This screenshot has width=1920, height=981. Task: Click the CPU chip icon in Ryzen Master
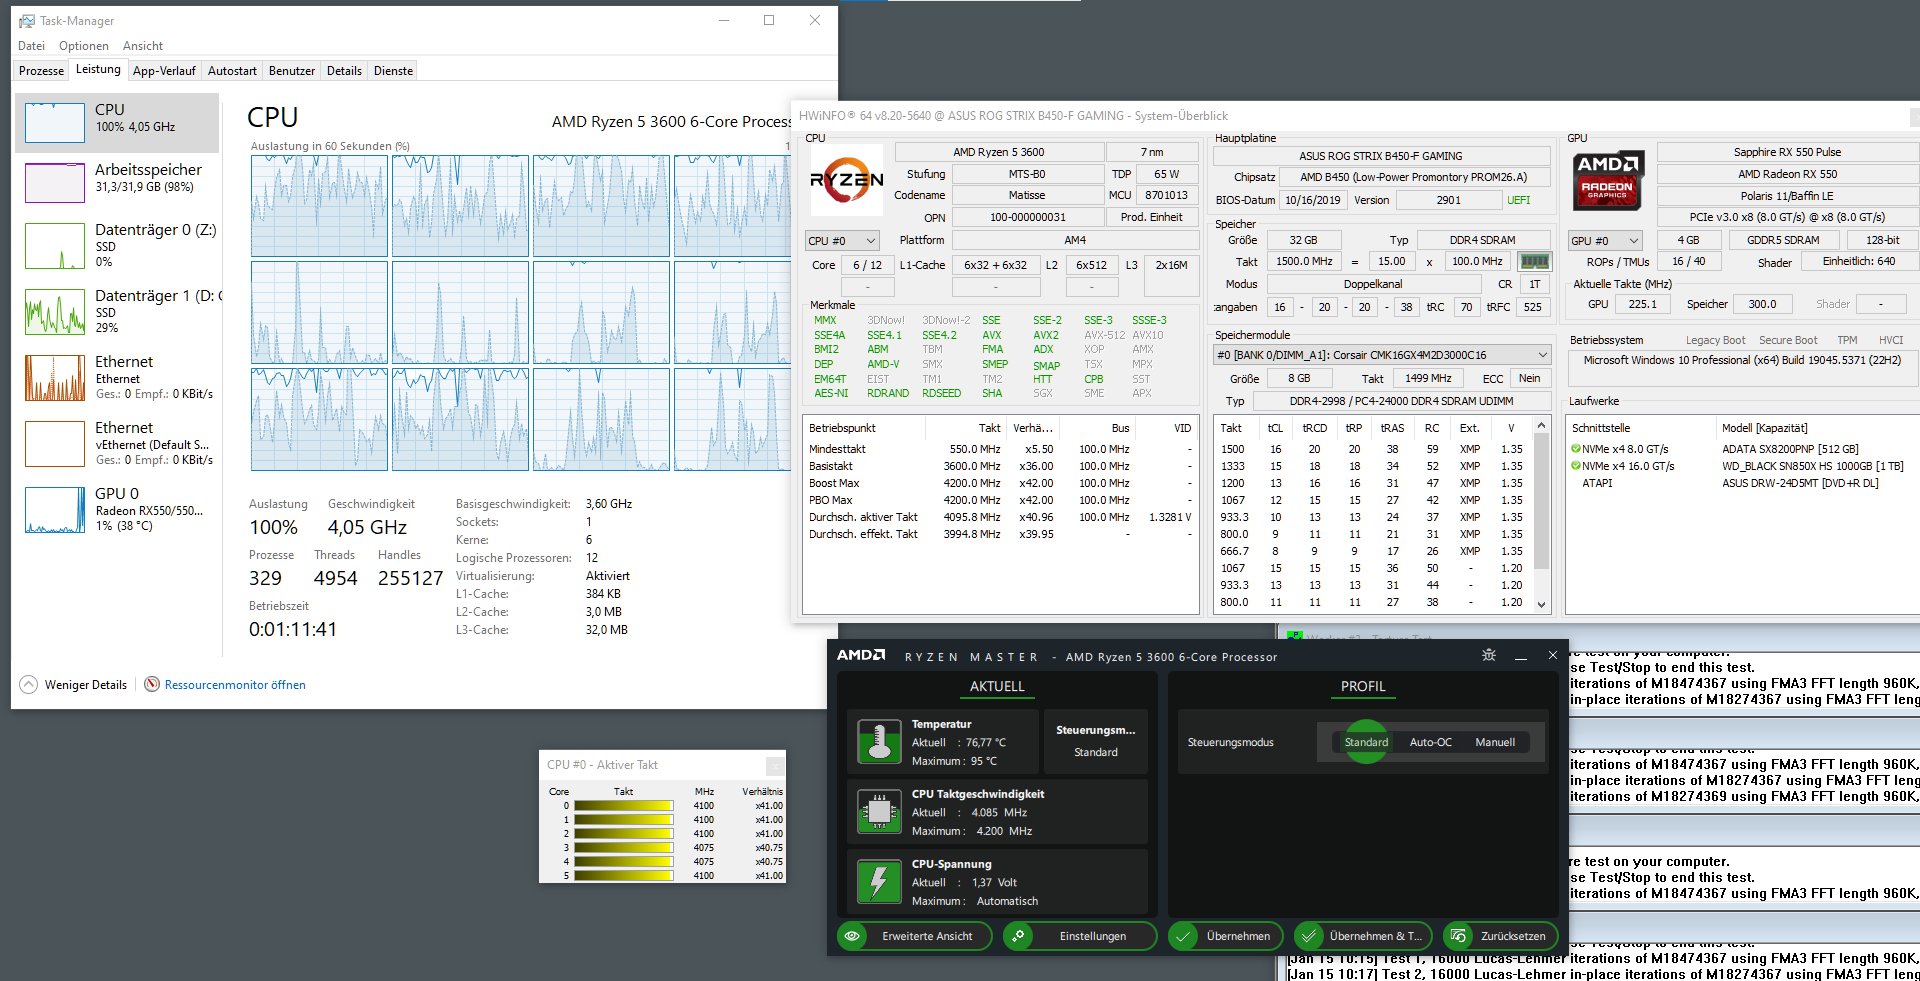[880, 812]
